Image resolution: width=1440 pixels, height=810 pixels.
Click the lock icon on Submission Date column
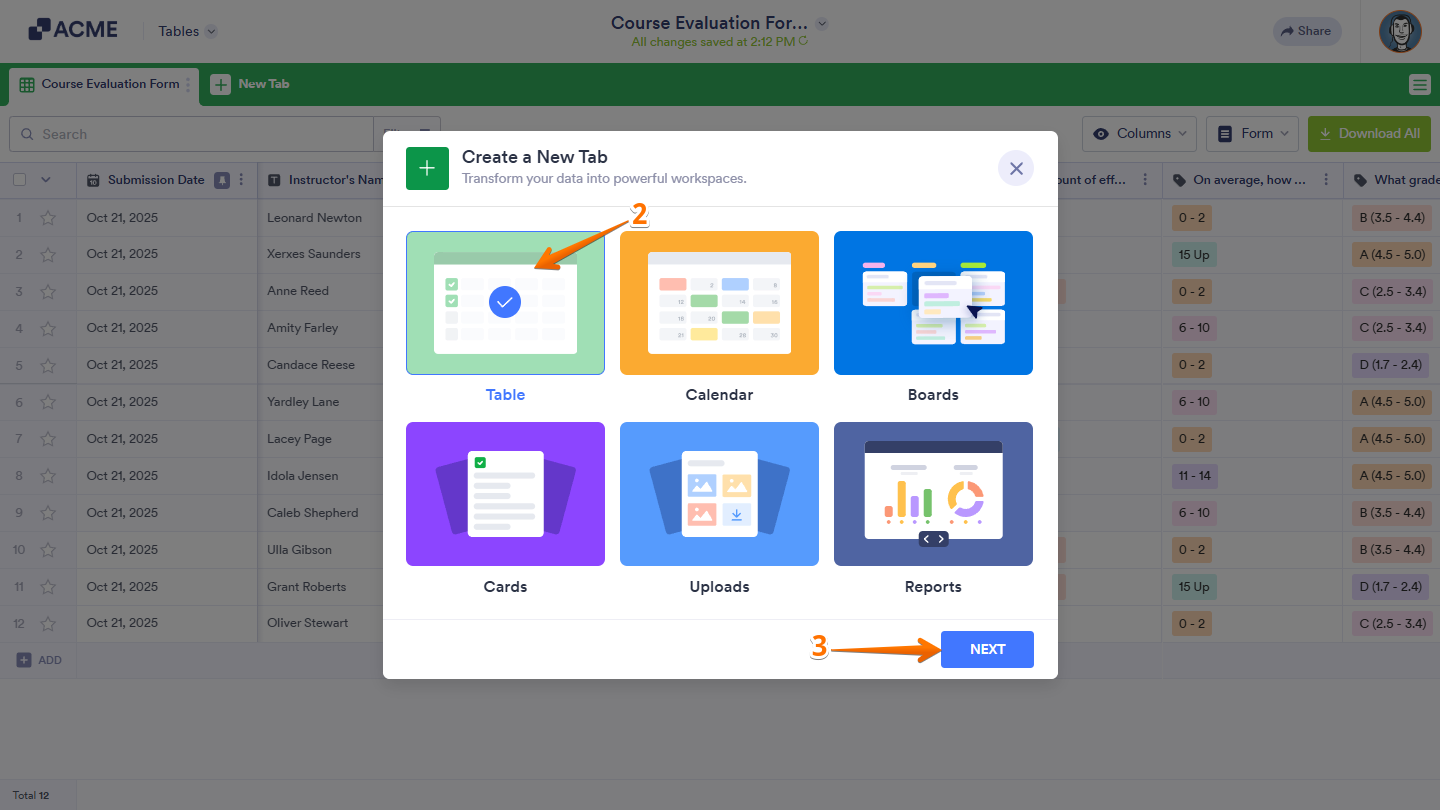(x=222, y=179)
